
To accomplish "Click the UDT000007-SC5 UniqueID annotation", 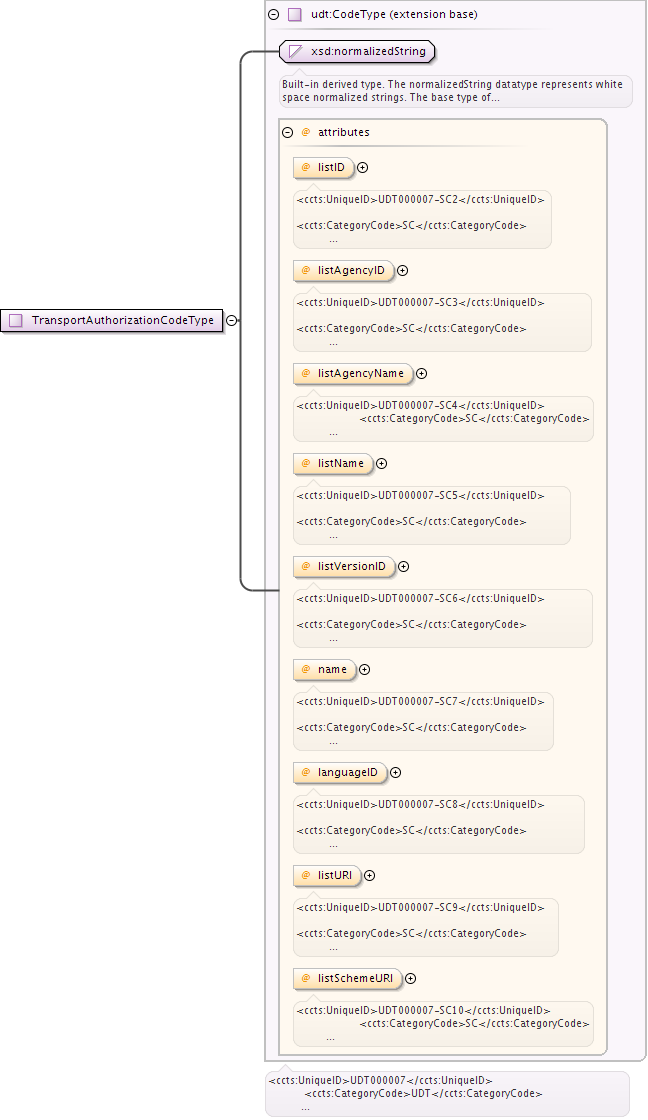I will tap(421, 496).
